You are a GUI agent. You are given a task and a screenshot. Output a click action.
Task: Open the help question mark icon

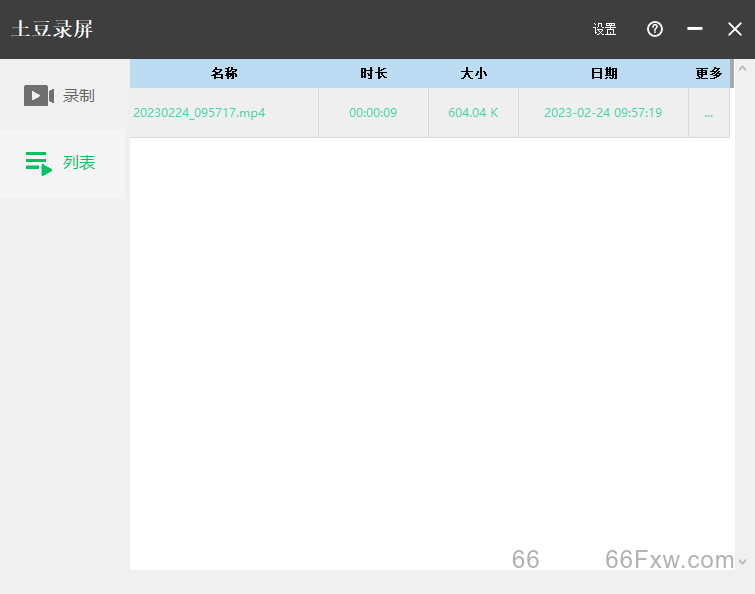coord(655,29)
